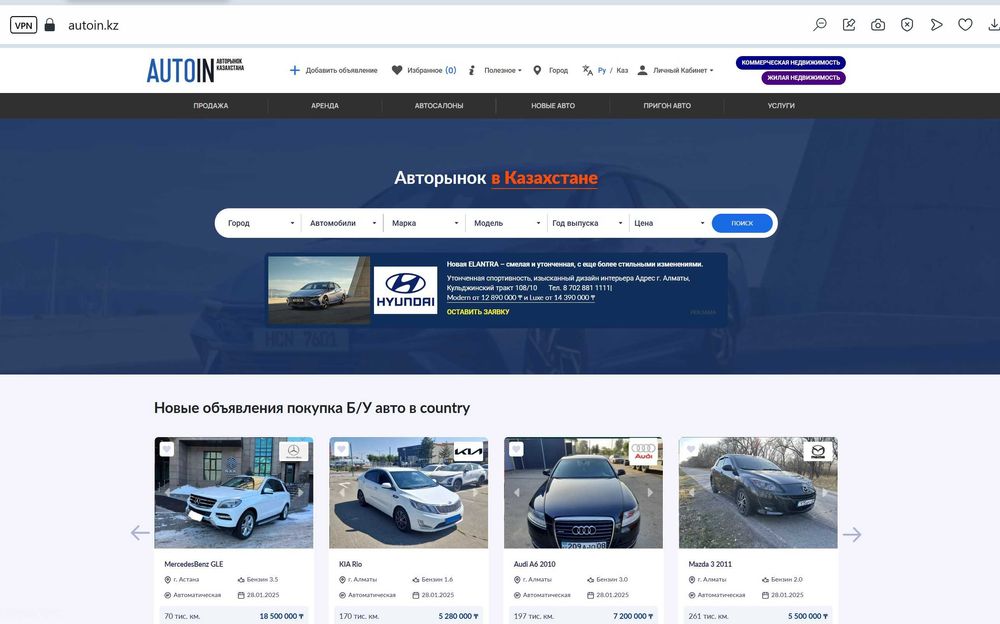
Task: Click the AUTOIN logo
Action: point(195,70)
